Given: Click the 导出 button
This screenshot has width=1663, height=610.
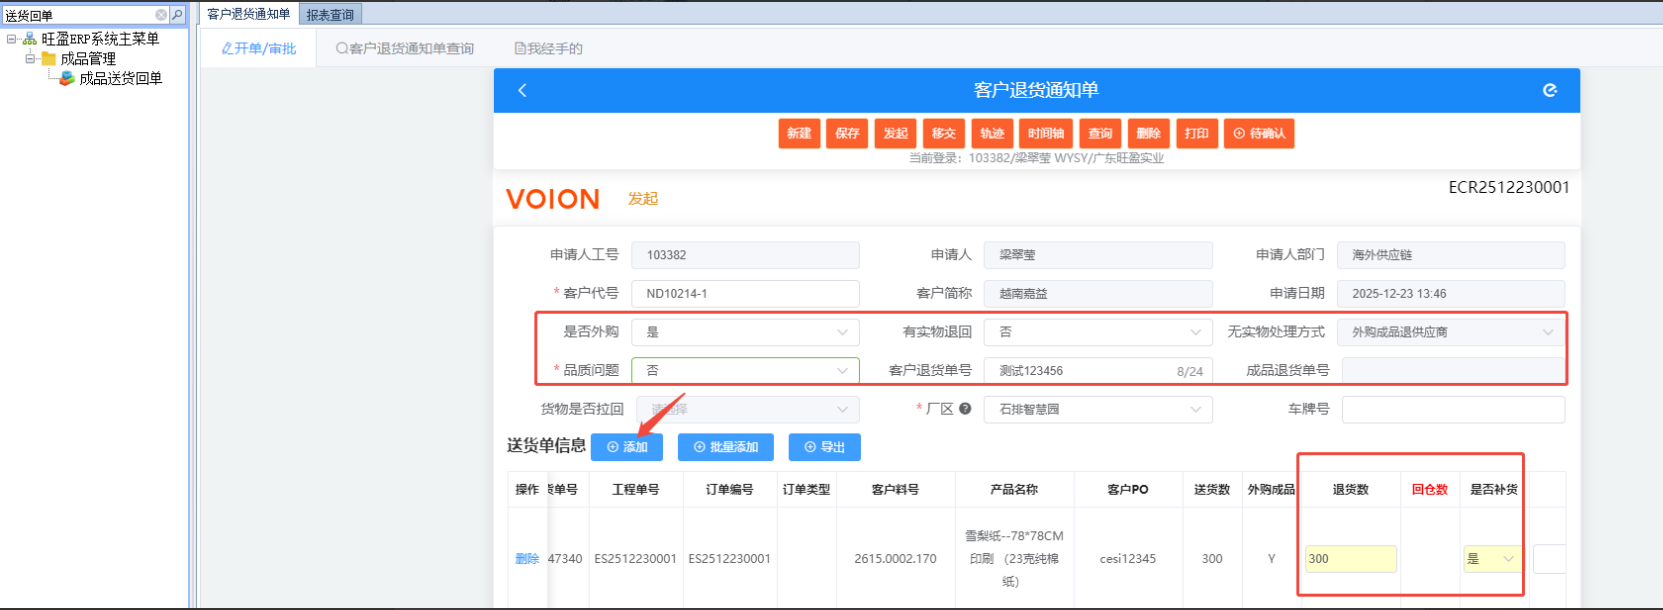Looking at the screenshot, I should 825,447.
